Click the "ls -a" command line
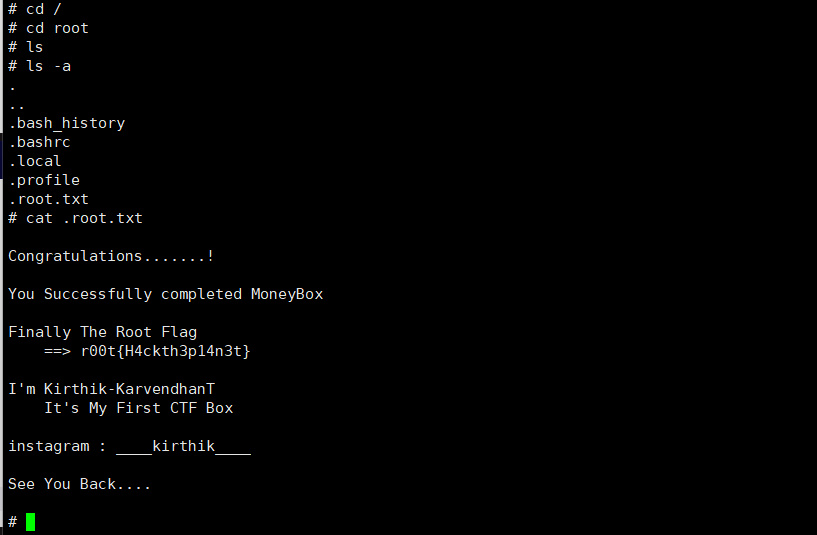Screen dimensions: 817x535 tap(39, 66)
